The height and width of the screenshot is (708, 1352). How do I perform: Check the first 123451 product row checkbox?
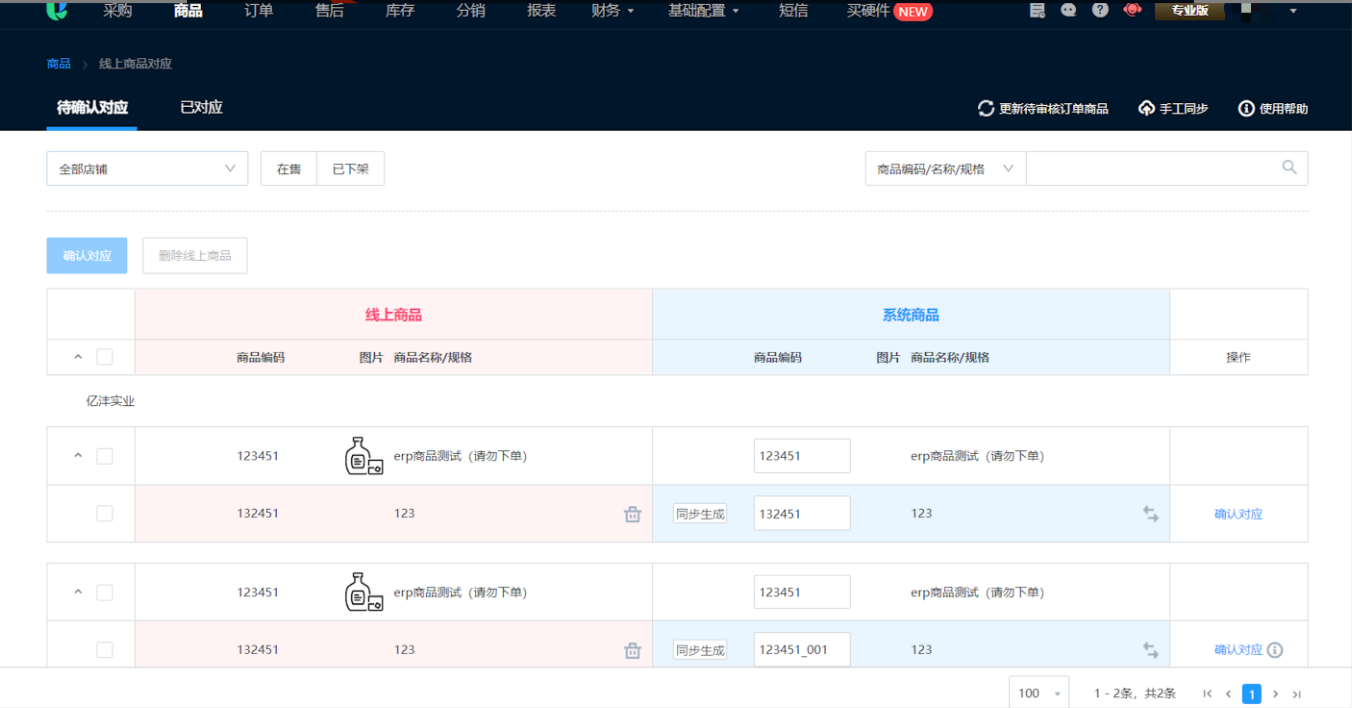click(x=105, y=456)
